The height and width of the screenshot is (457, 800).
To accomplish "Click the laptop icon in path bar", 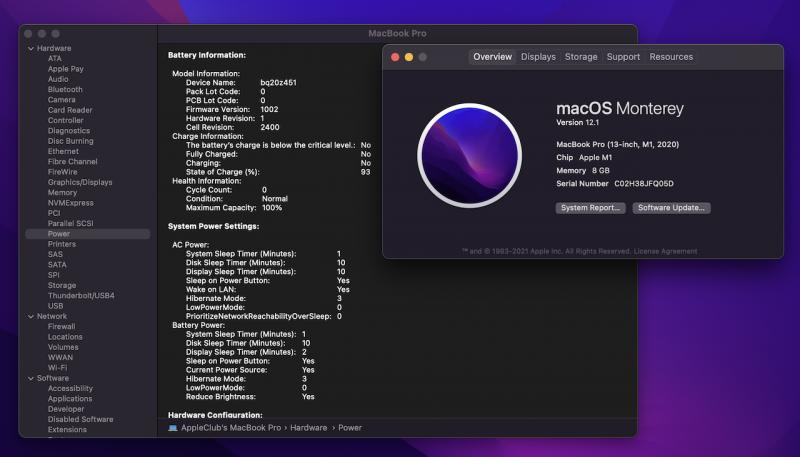I will coord(173,428).
